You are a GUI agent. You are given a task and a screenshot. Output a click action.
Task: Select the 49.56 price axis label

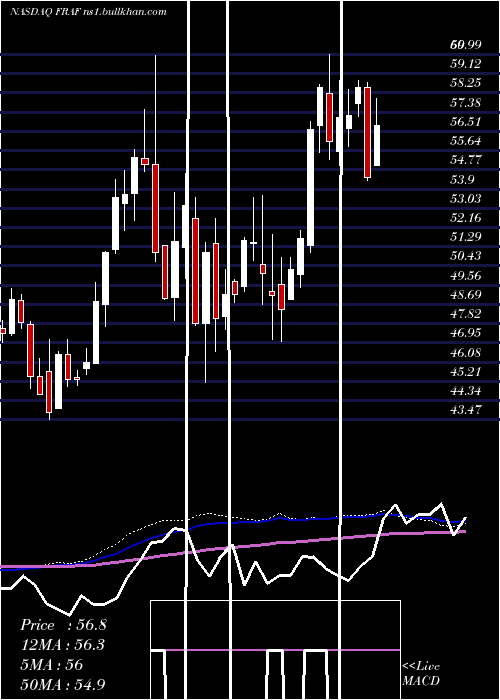click(x=466, y=275)
